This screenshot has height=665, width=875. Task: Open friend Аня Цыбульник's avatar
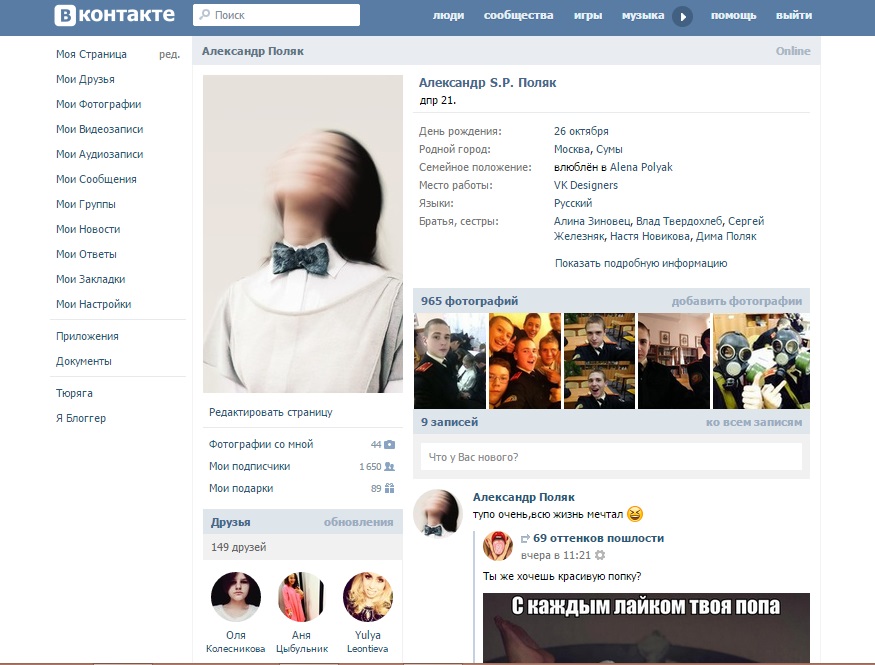(301, 596)
